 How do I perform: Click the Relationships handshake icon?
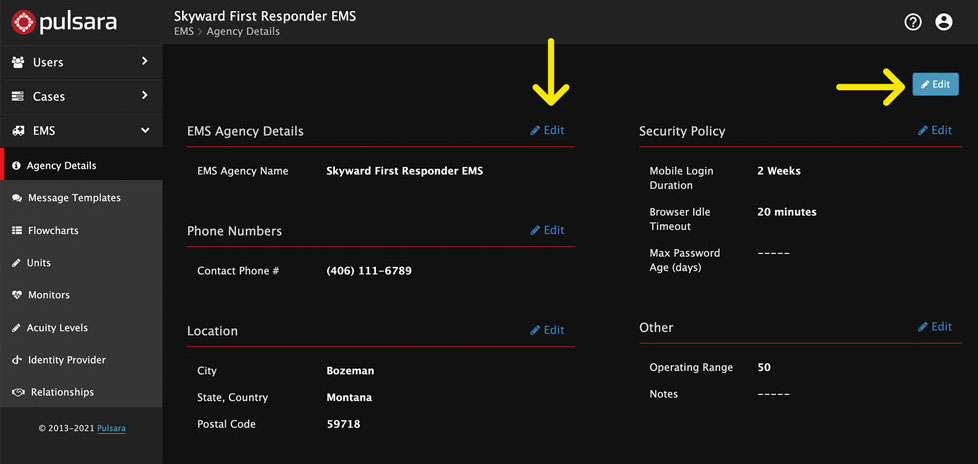point(18,393)
